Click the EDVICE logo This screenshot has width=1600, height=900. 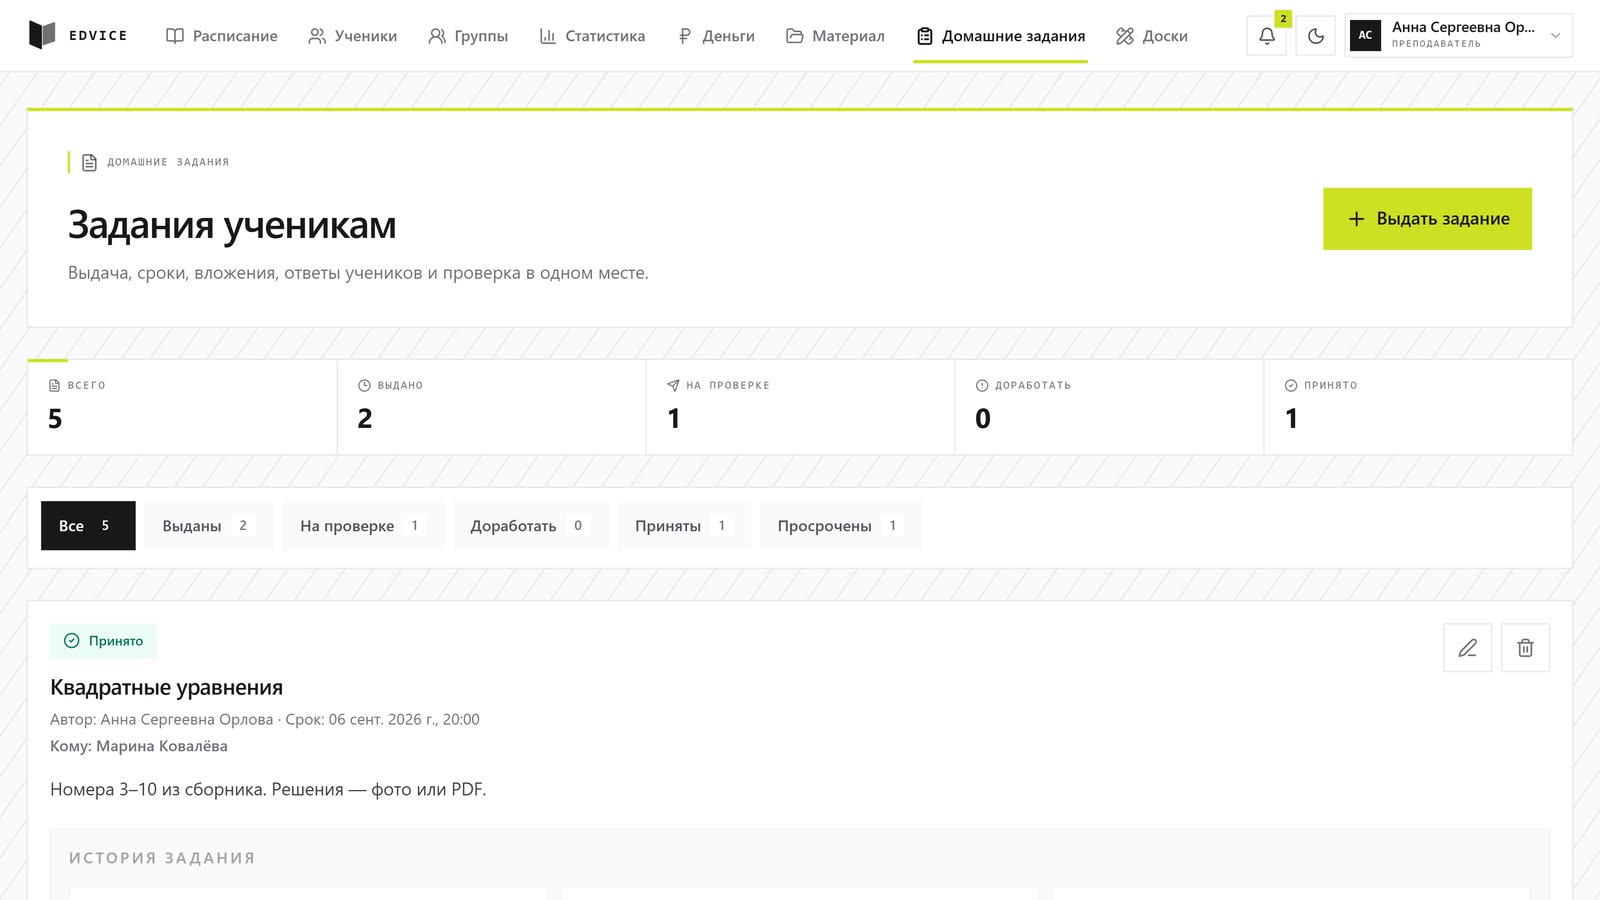click(x=78, y=35)
